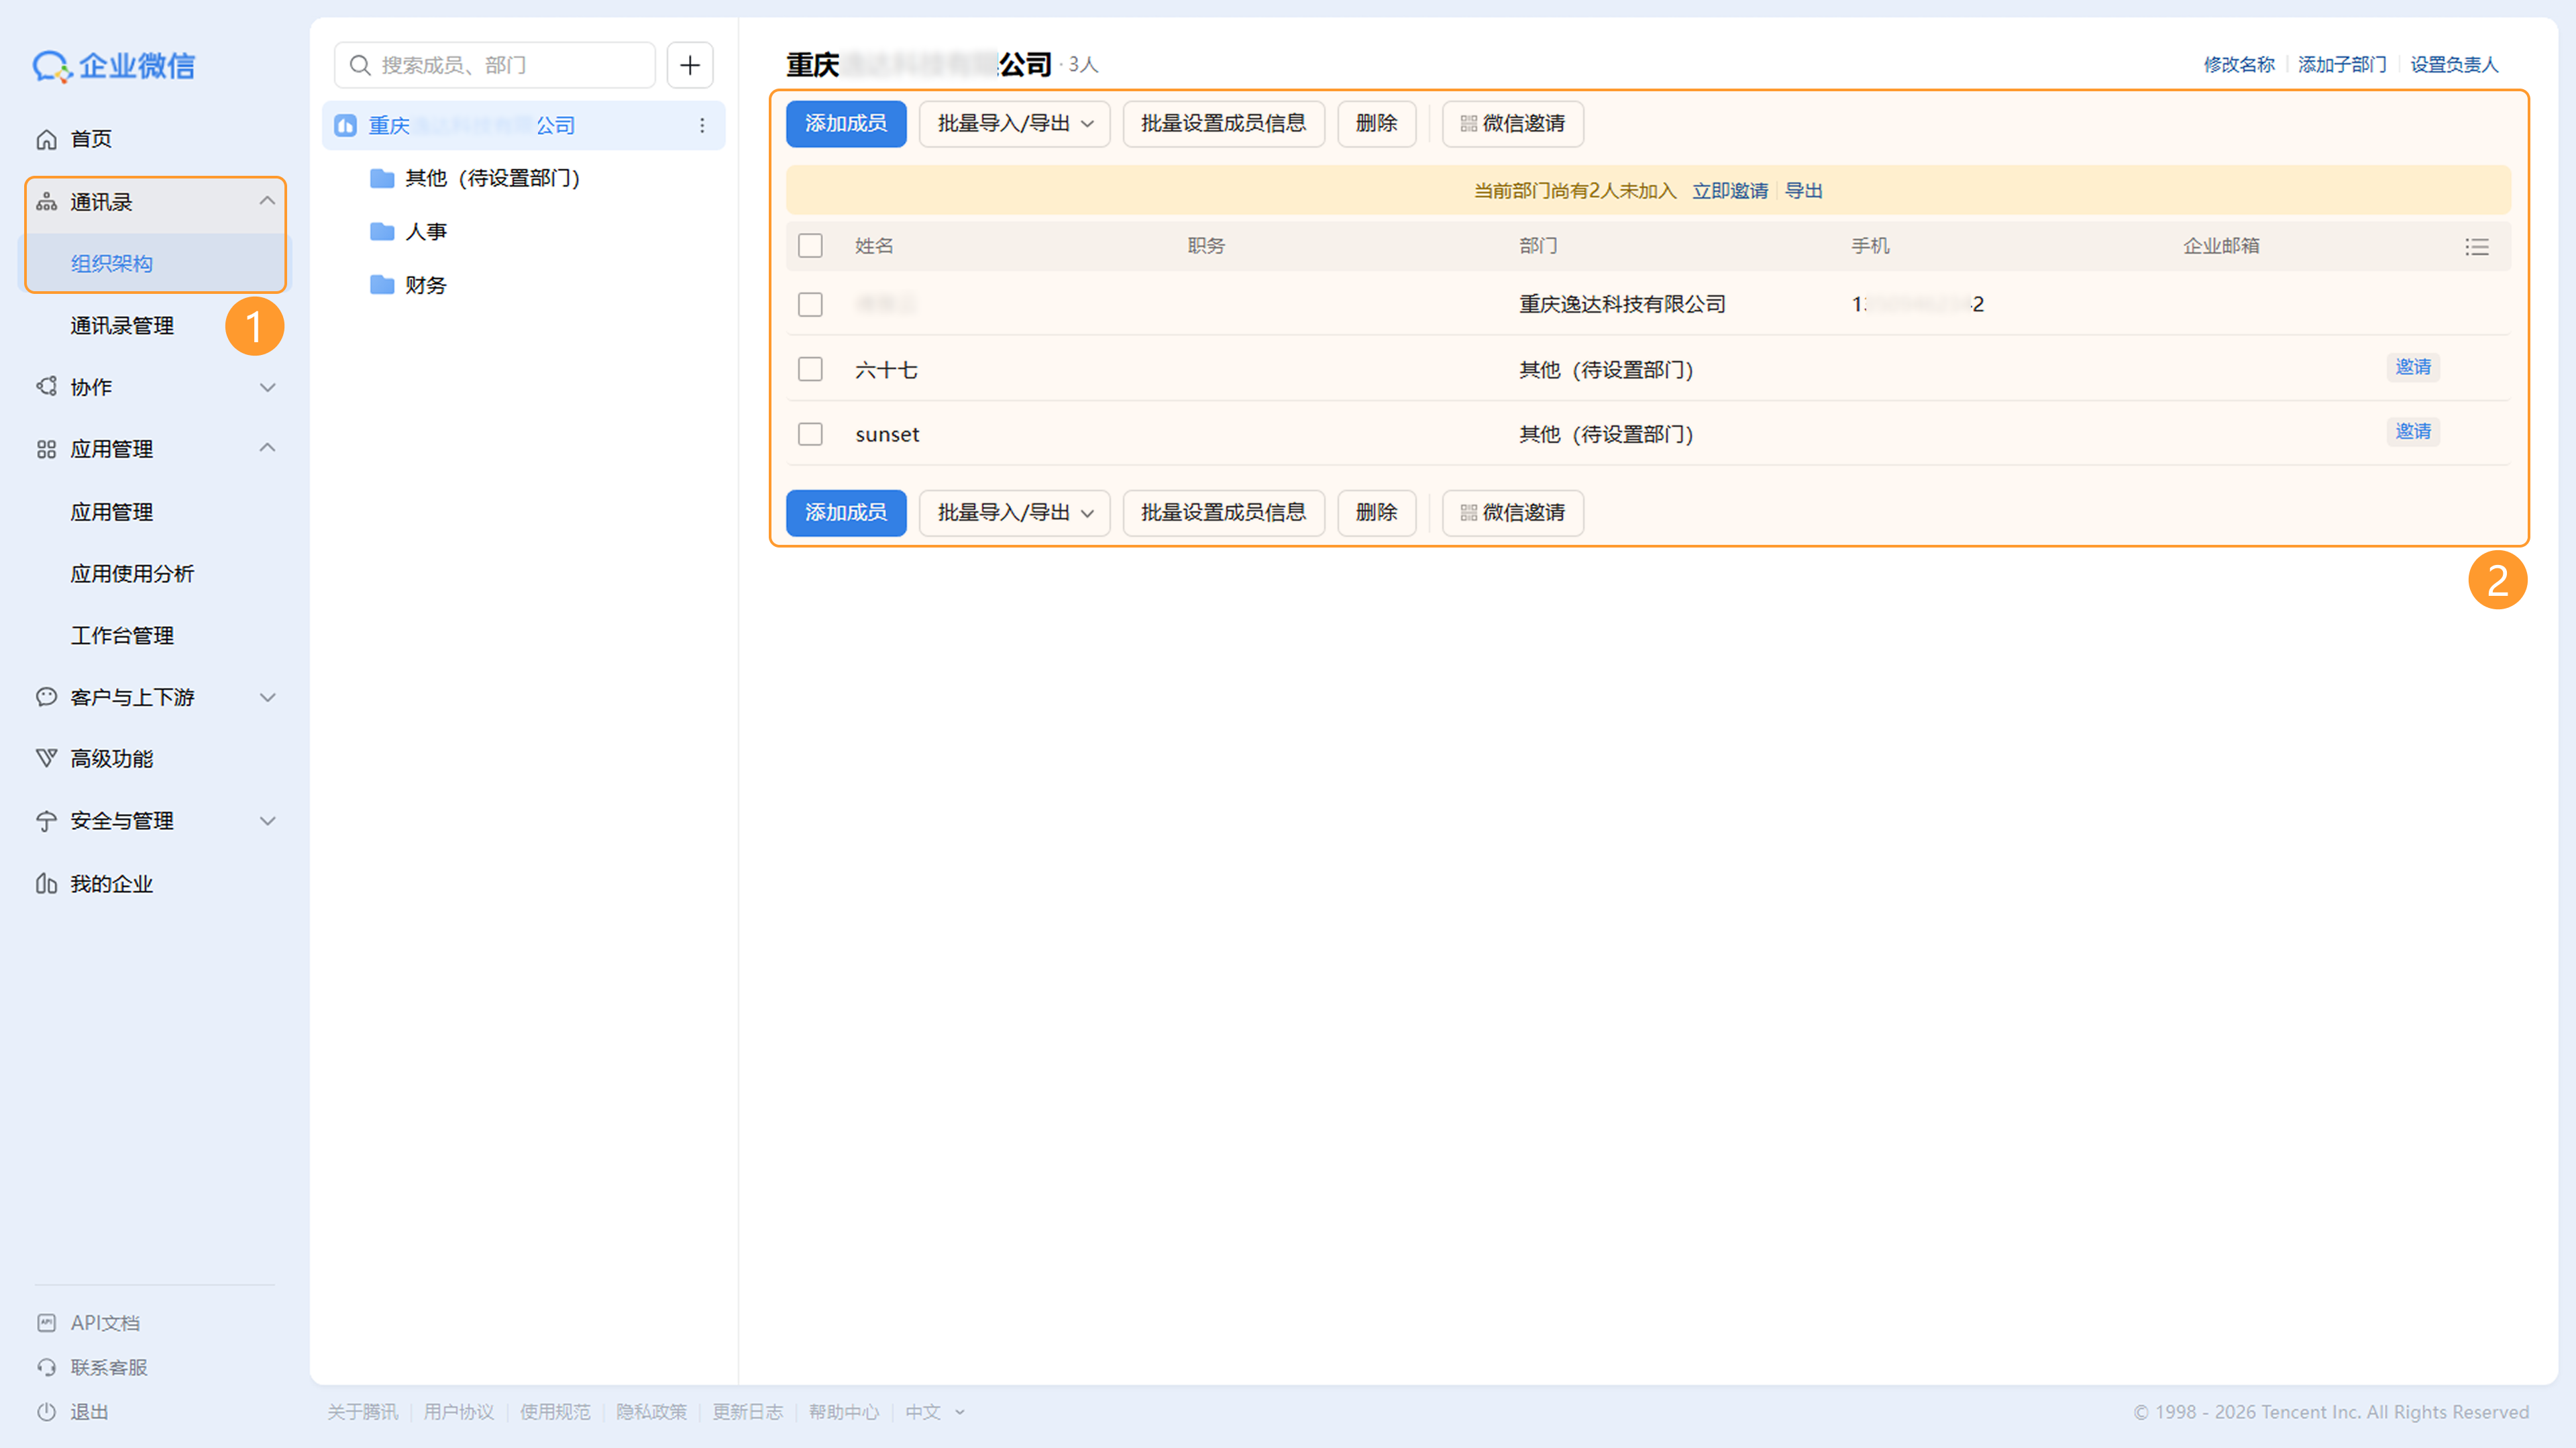2576x1448 pixels.
Task: Open the three-dot menu for company row
Action: click(x=702, y=125)
